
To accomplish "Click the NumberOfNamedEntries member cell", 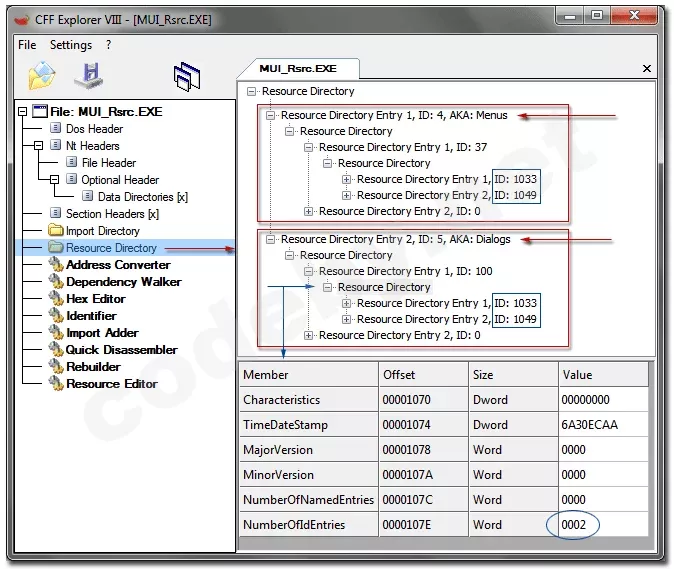I will [309, 499].
